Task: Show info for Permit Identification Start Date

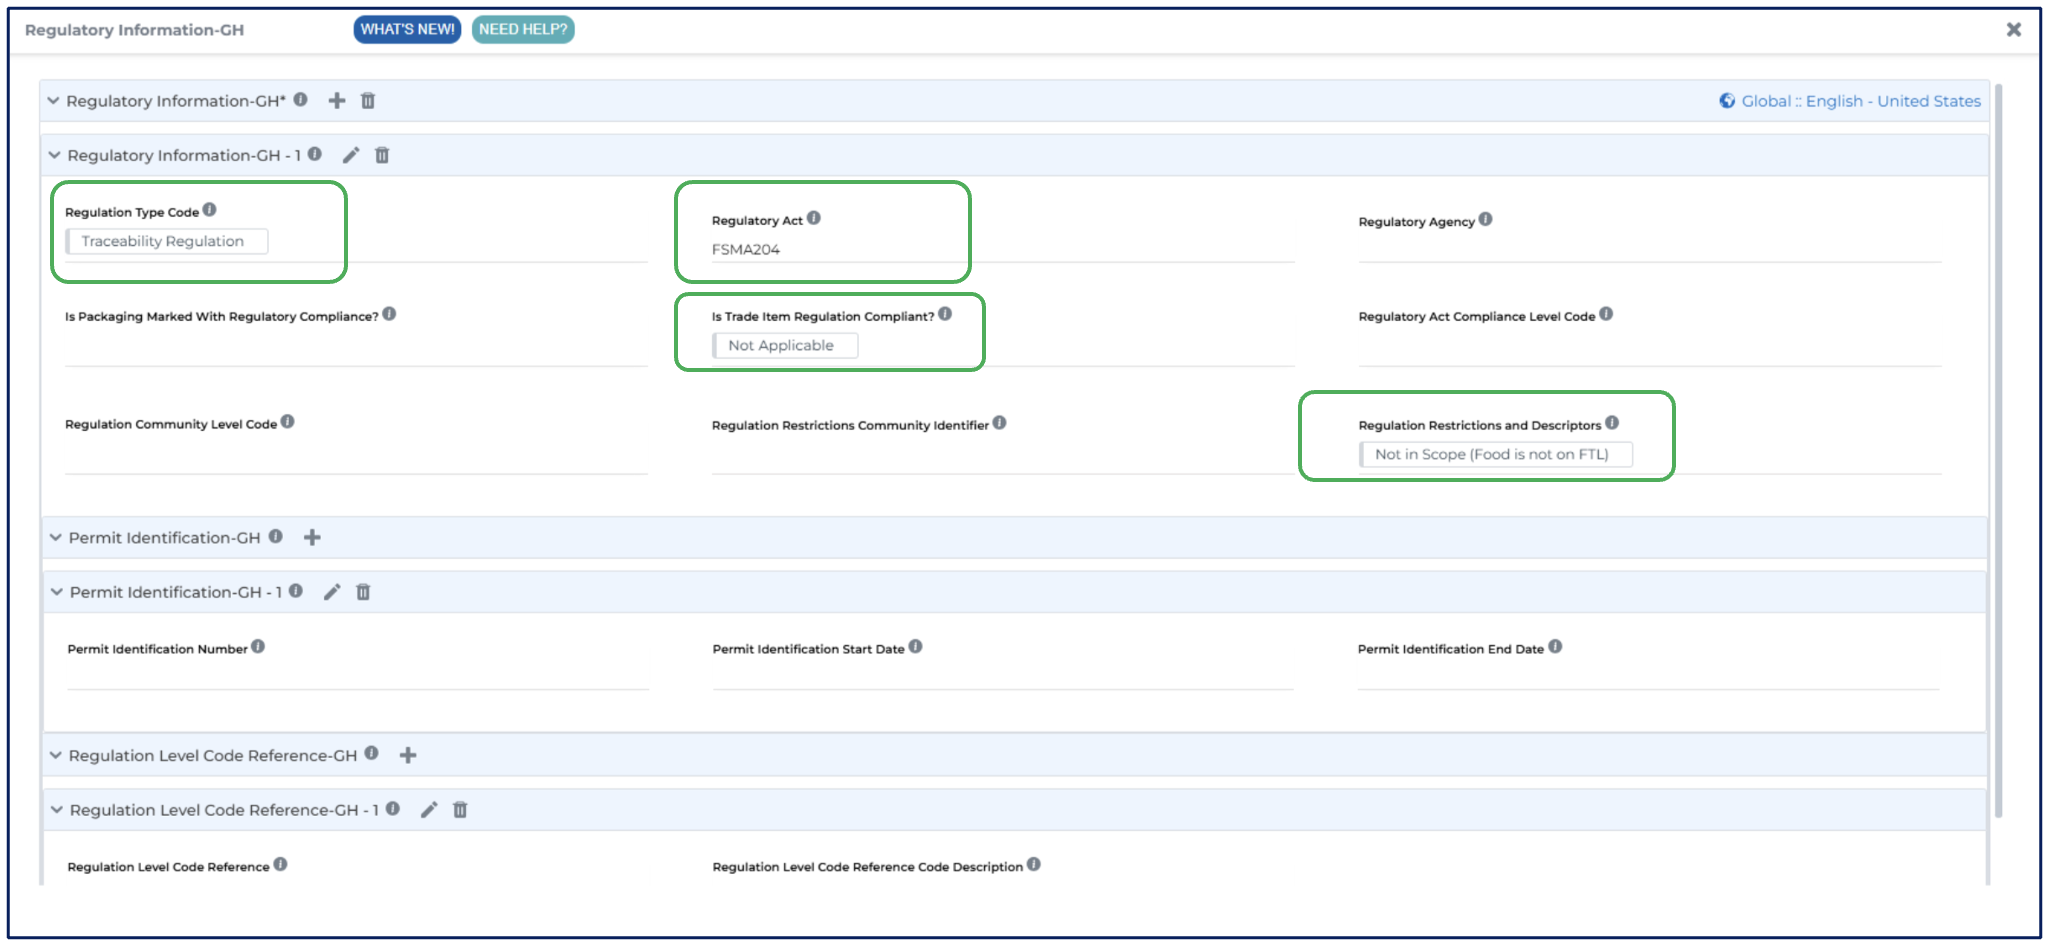Action: tap(916, 647)
